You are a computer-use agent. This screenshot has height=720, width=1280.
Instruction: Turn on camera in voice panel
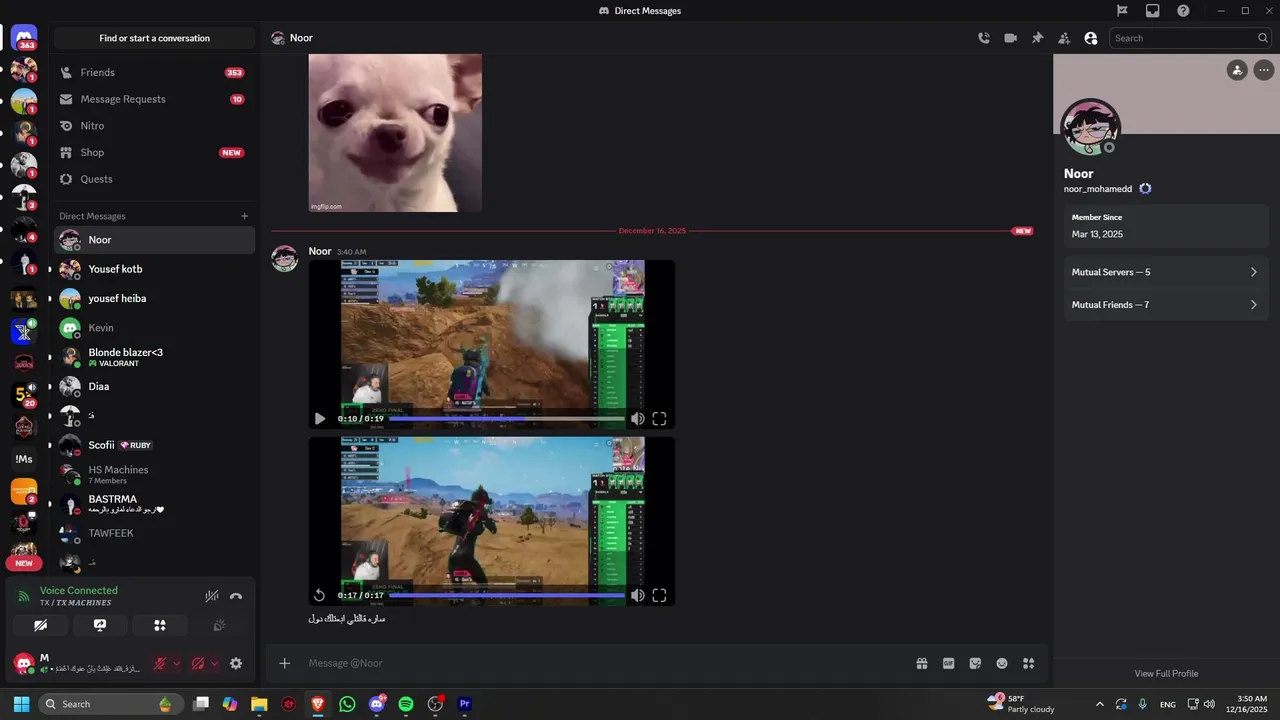coord(41,625)
